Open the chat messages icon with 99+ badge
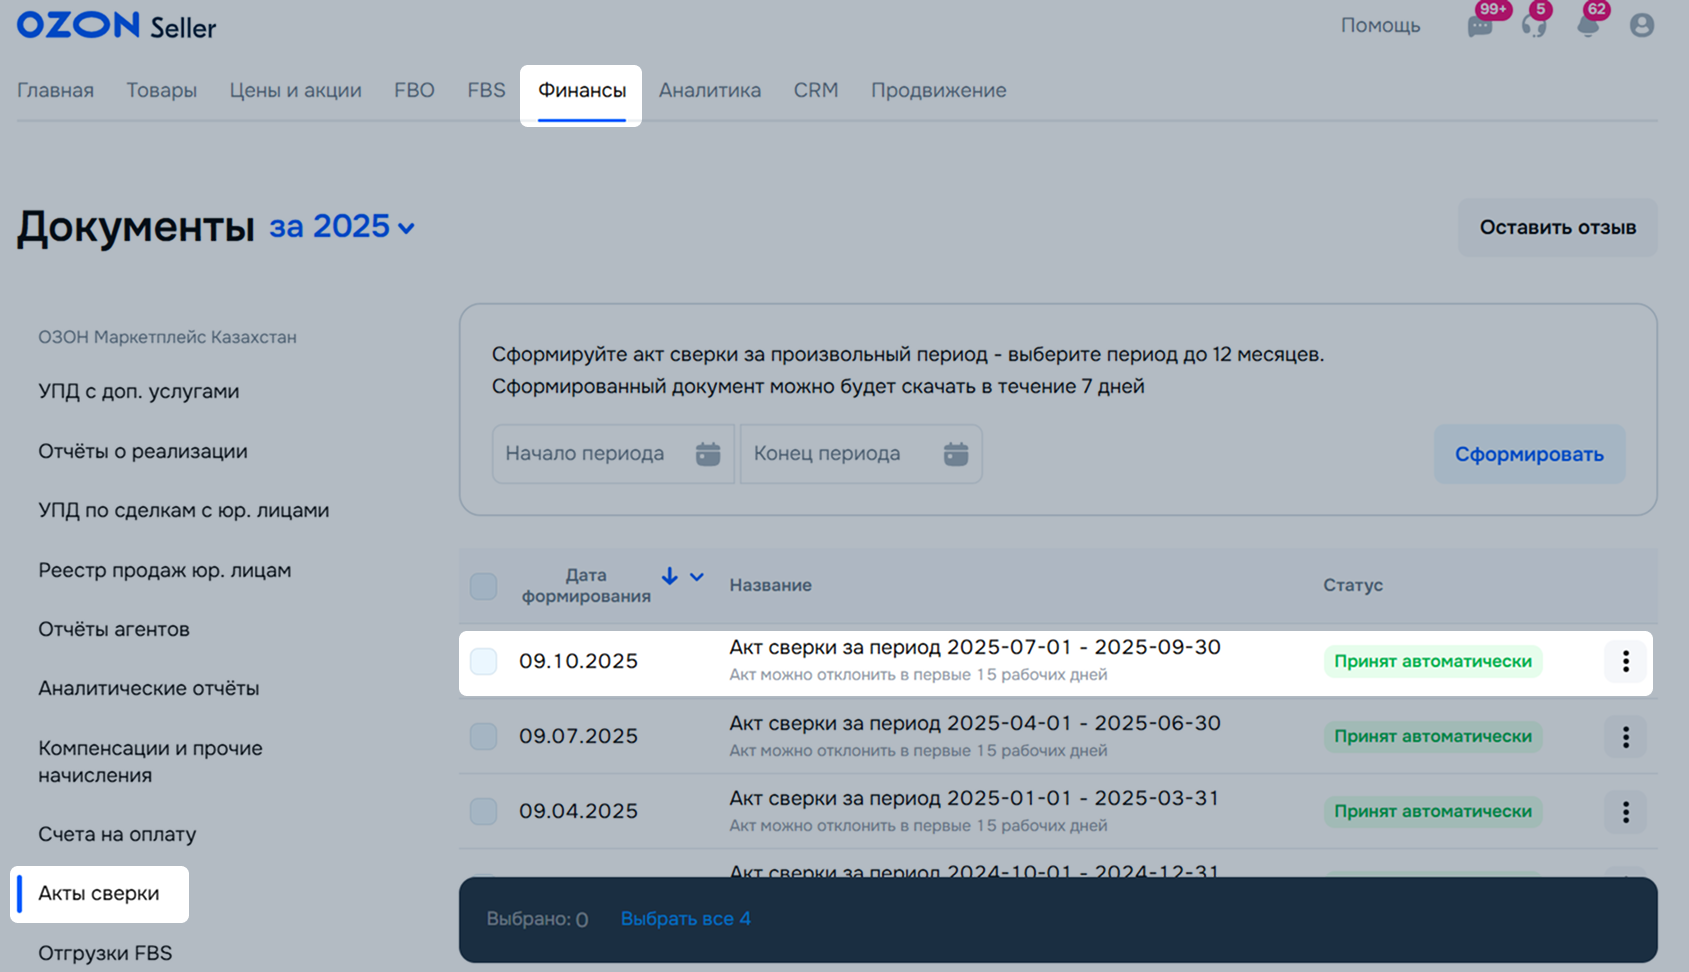 [1480, 26]
